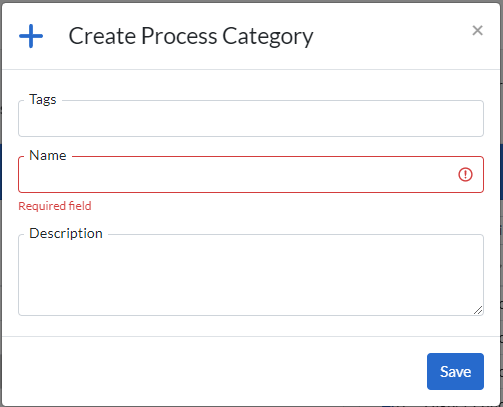
Task: Save the new process category
Action: [x=455, y=371]
